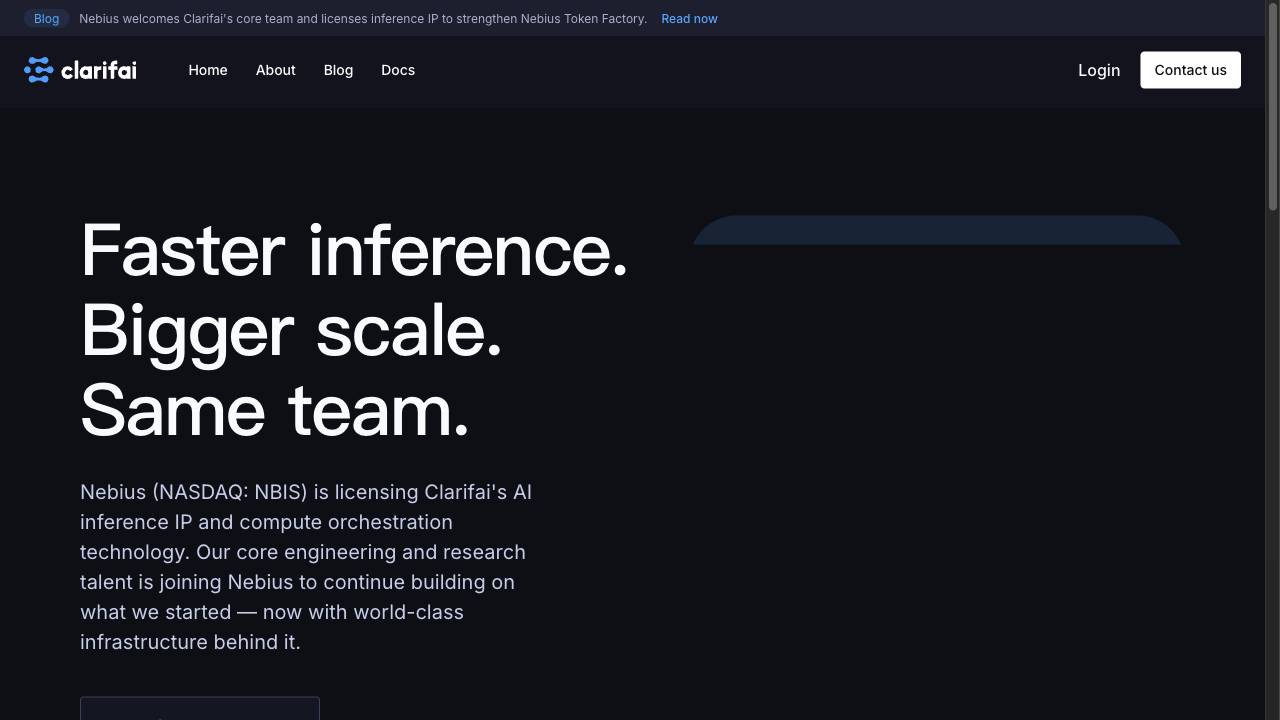Click the Contact us button

(x=1190, y=70)
